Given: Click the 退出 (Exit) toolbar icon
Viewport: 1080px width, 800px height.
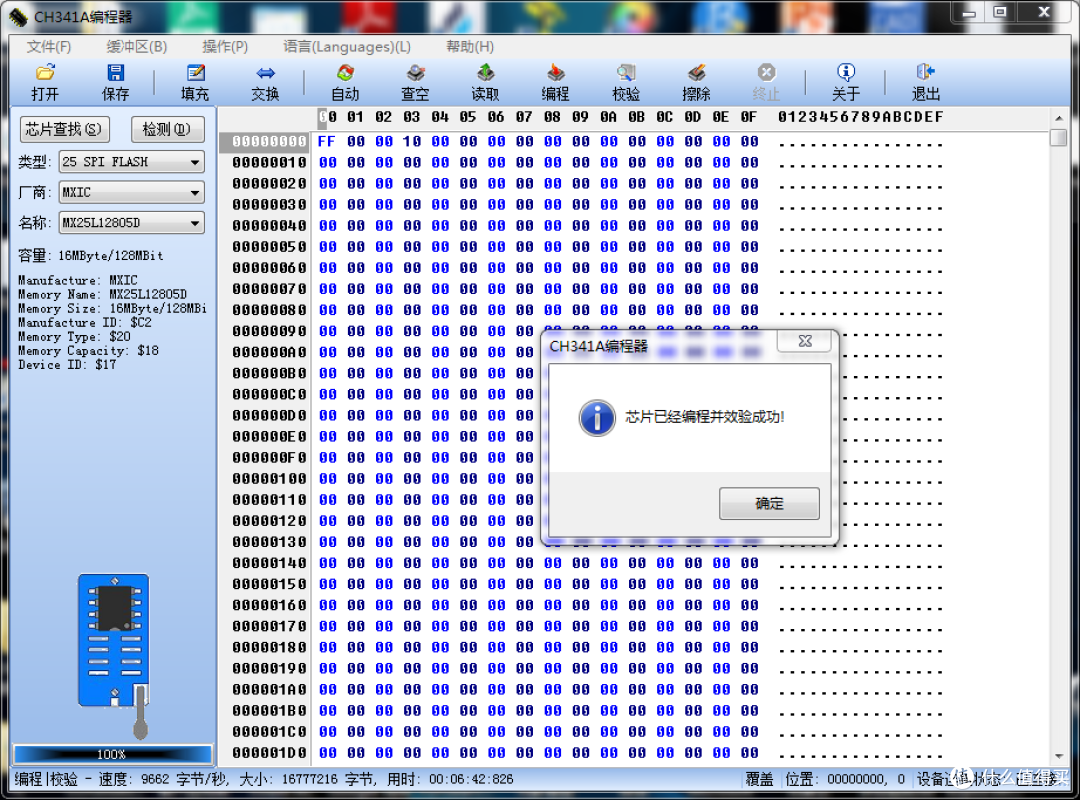Looking at the screenshot, I should tap(926, 82).
